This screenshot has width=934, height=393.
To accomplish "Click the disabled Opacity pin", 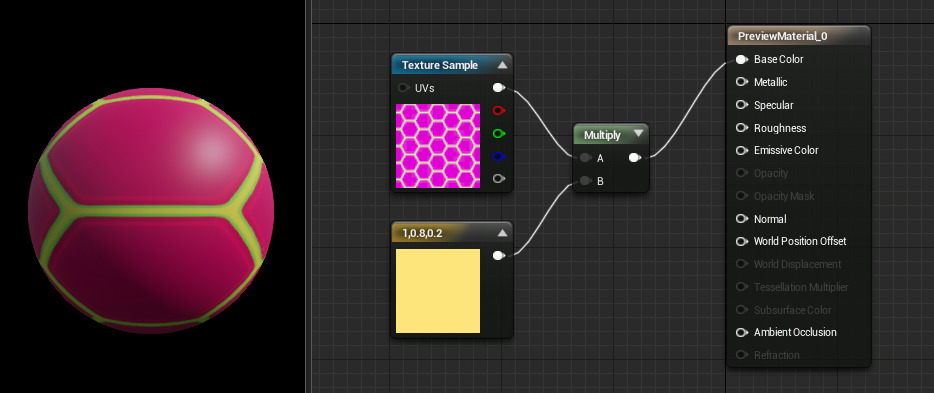I will click(x=742, y=173).
